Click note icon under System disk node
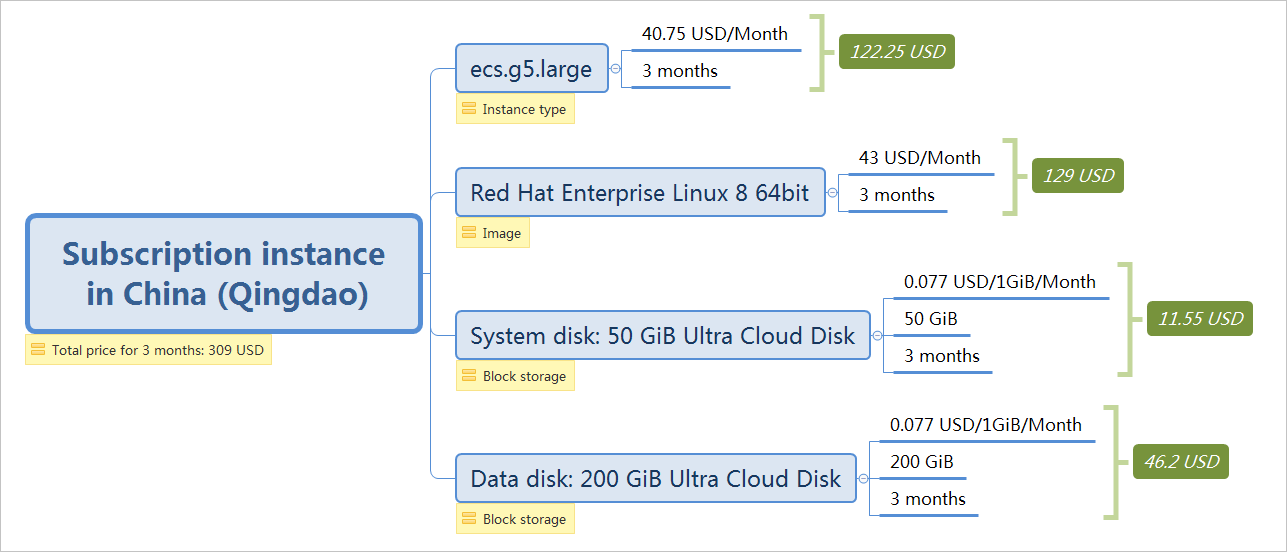Image resolution: width=1287 pixels, height=552 pixels. (468, 376)
